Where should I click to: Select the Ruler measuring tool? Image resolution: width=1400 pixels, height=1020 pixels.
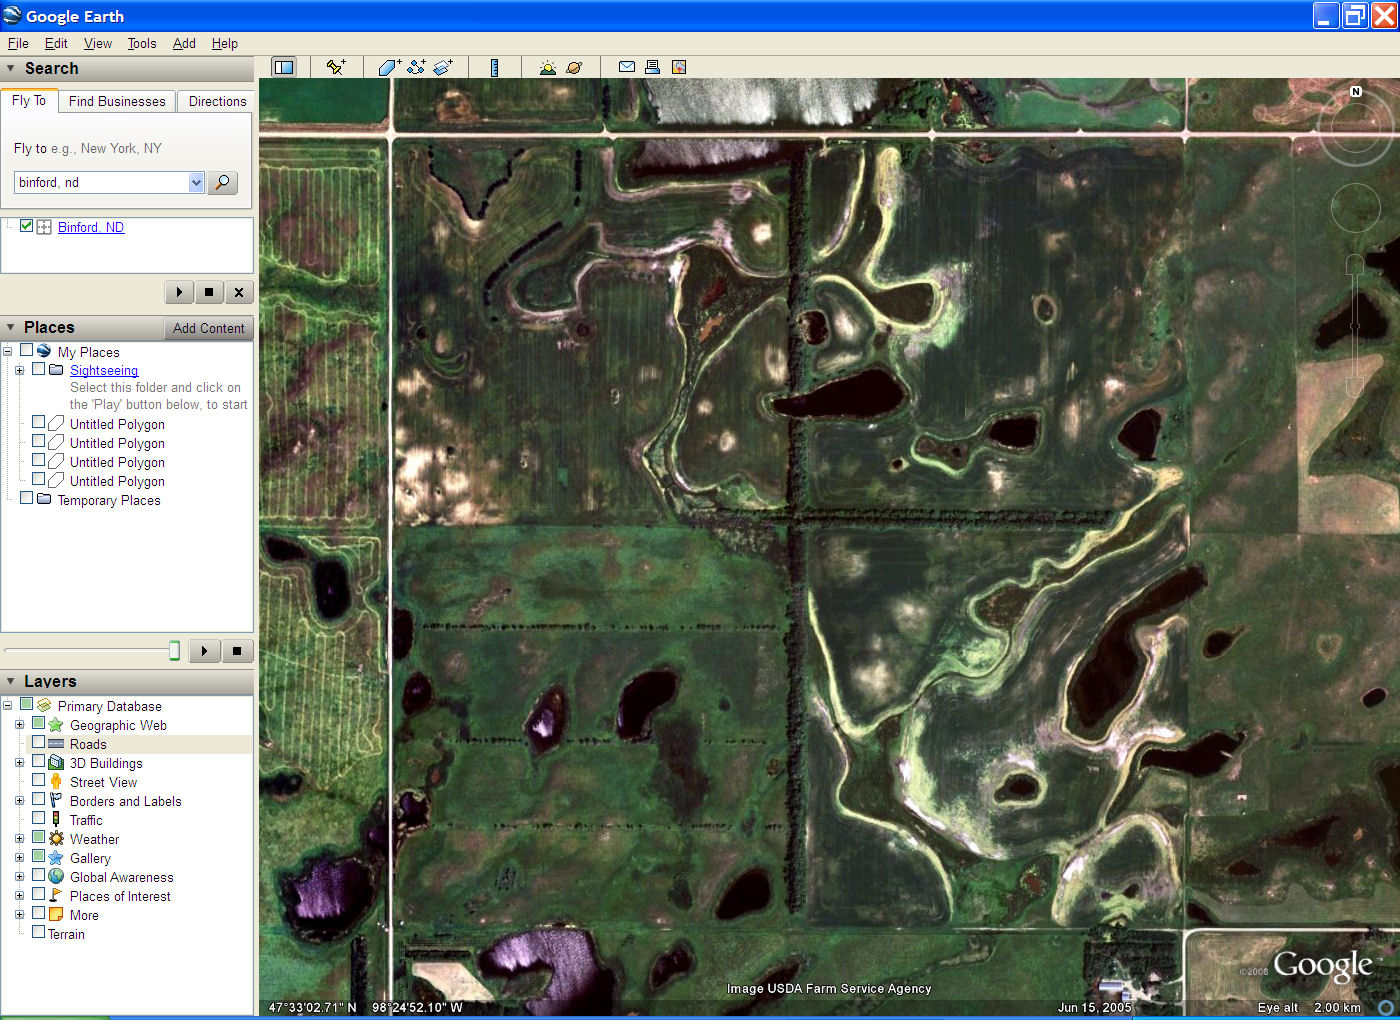click(x=494, y=67)
